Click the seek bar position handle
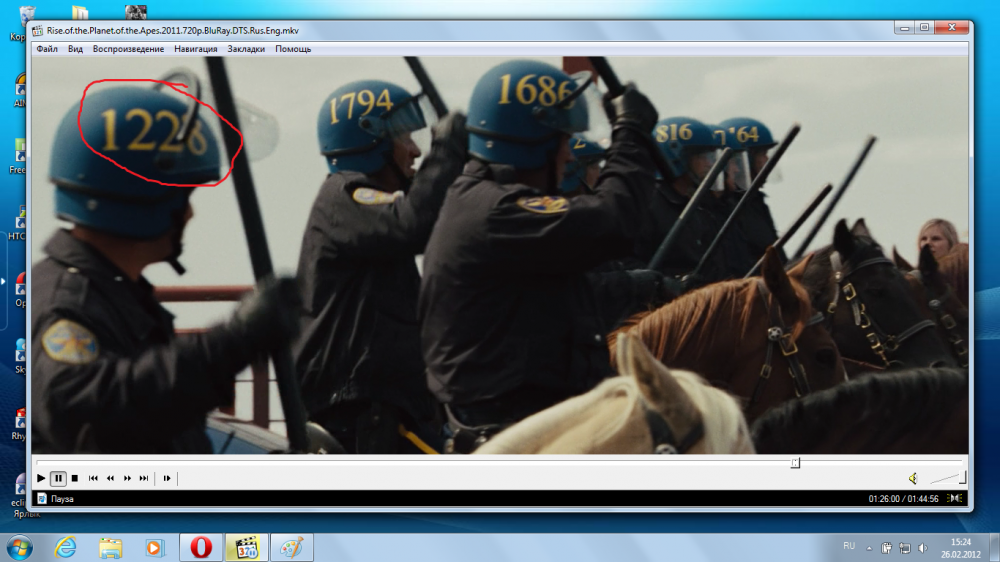The height and width of the screenshot is (562, 1000). [795, 462]
